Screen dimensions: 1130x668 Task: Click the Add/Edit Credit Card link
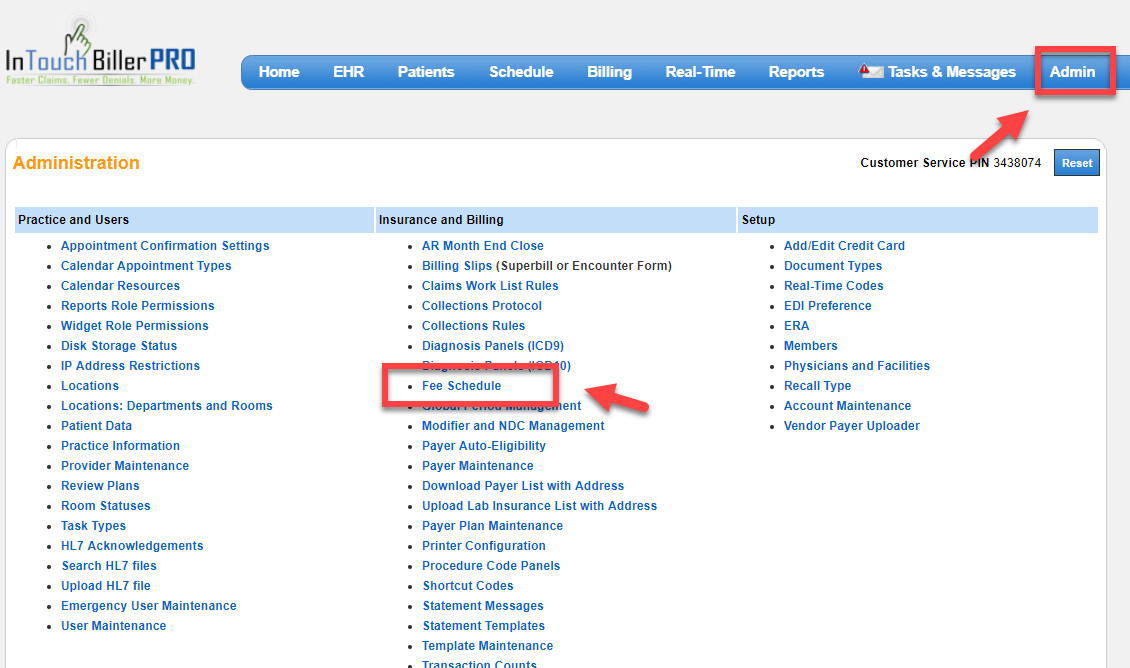pyautogui.click(x=844, y=246)
